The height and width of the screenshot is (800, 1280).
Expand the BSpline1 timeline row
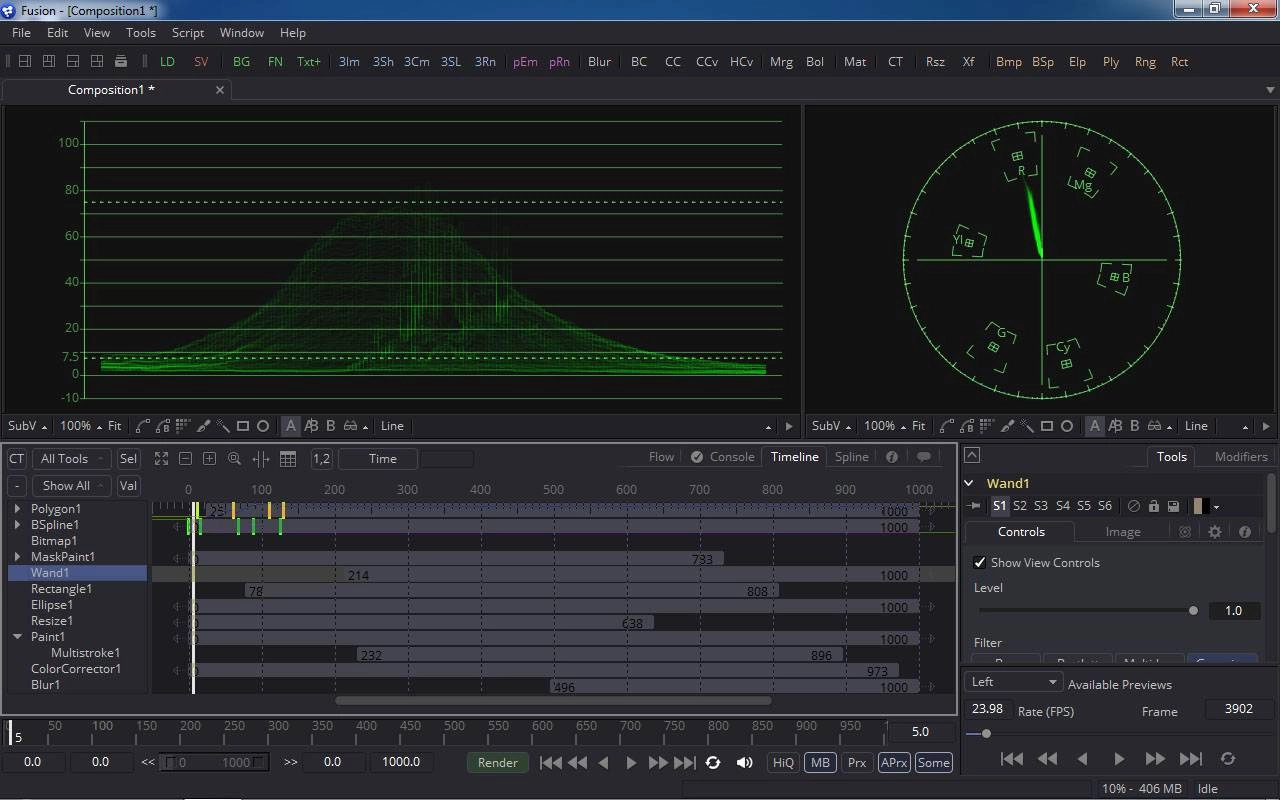(x=17, y=524)
